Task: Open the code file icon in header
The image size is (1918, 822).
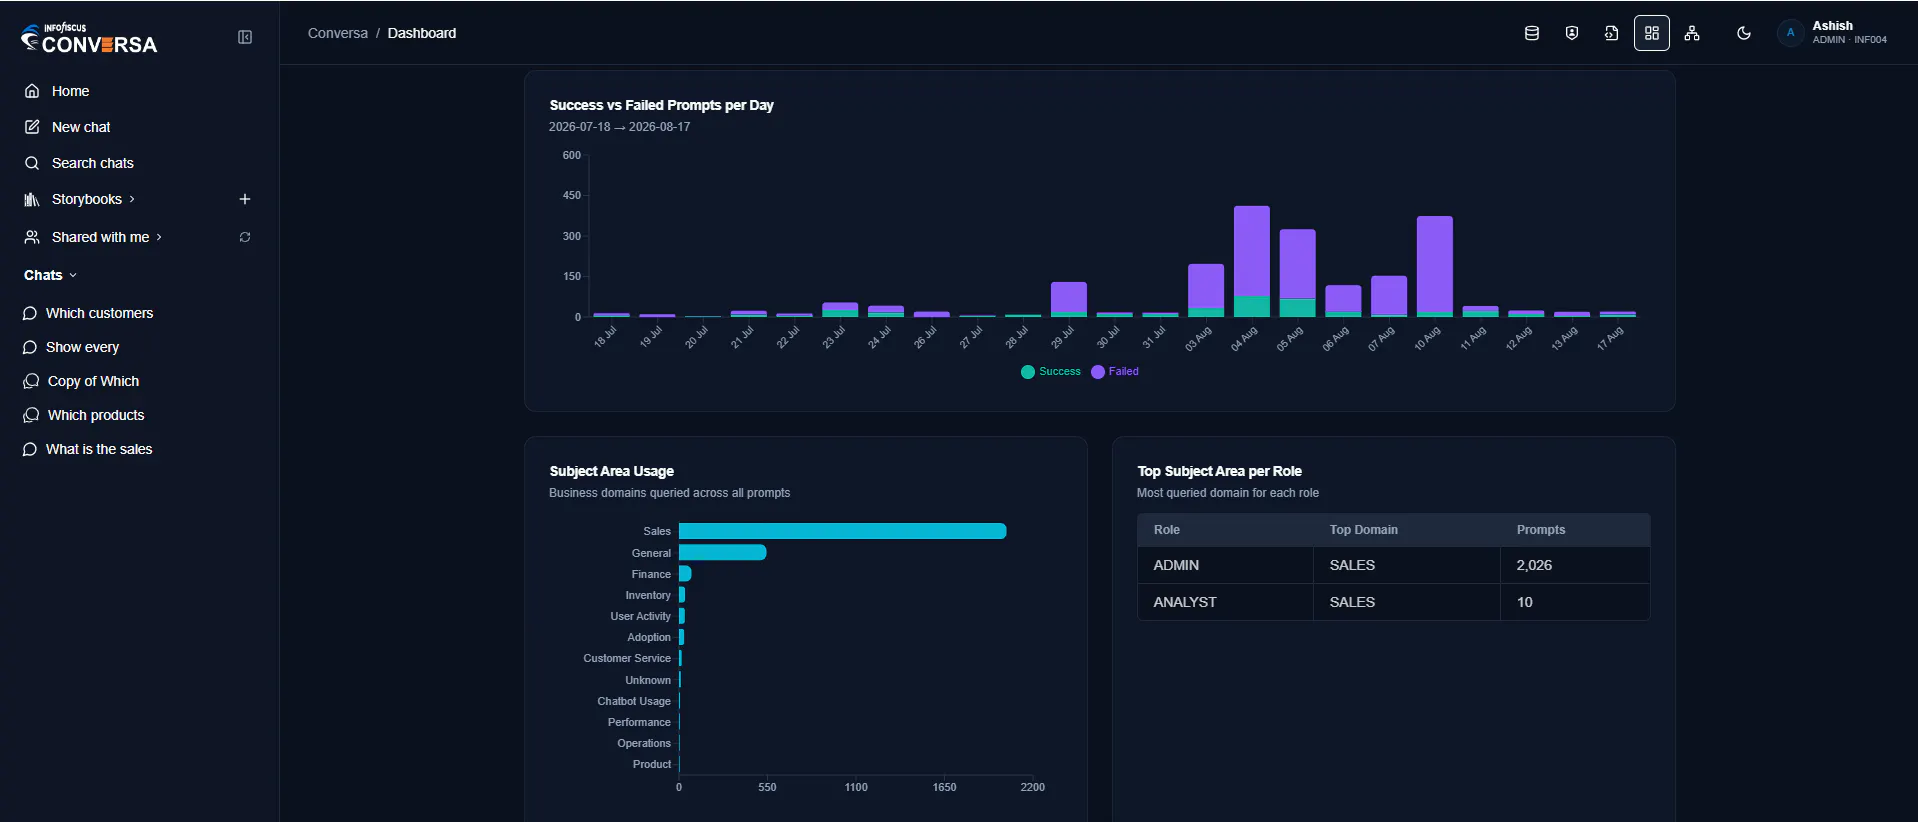Action: pos(1611,33)
